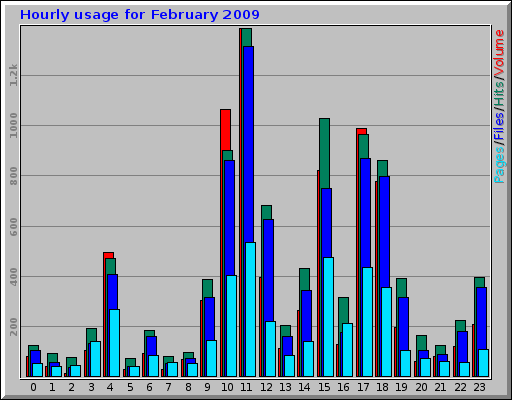The height and width of the screenshot is (400, 512).
Task: Click hour label '14' on x-axis
Action: (x=304, y=387)
